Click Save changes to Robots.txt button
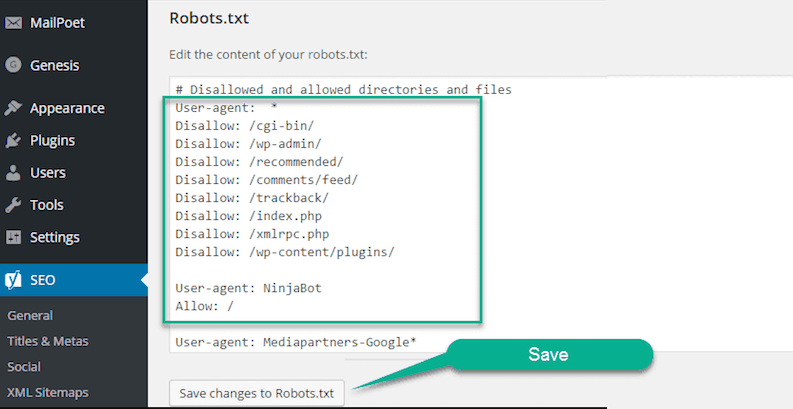This screenshot has width=793, height=409. point(256,393)
